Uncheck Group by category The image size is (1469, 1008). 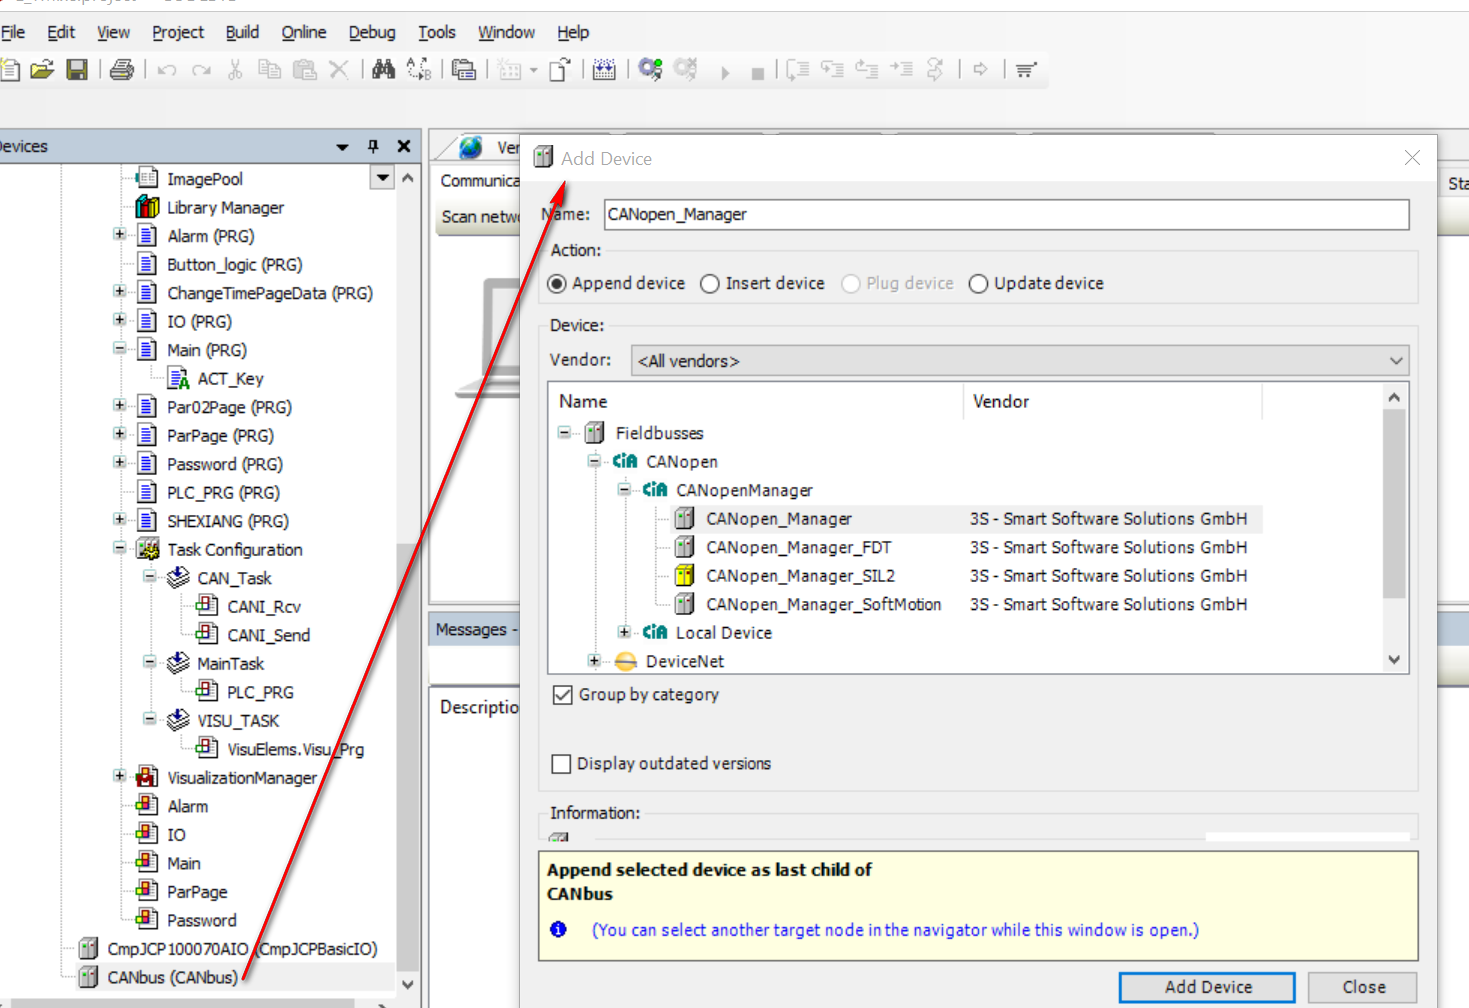562,694
